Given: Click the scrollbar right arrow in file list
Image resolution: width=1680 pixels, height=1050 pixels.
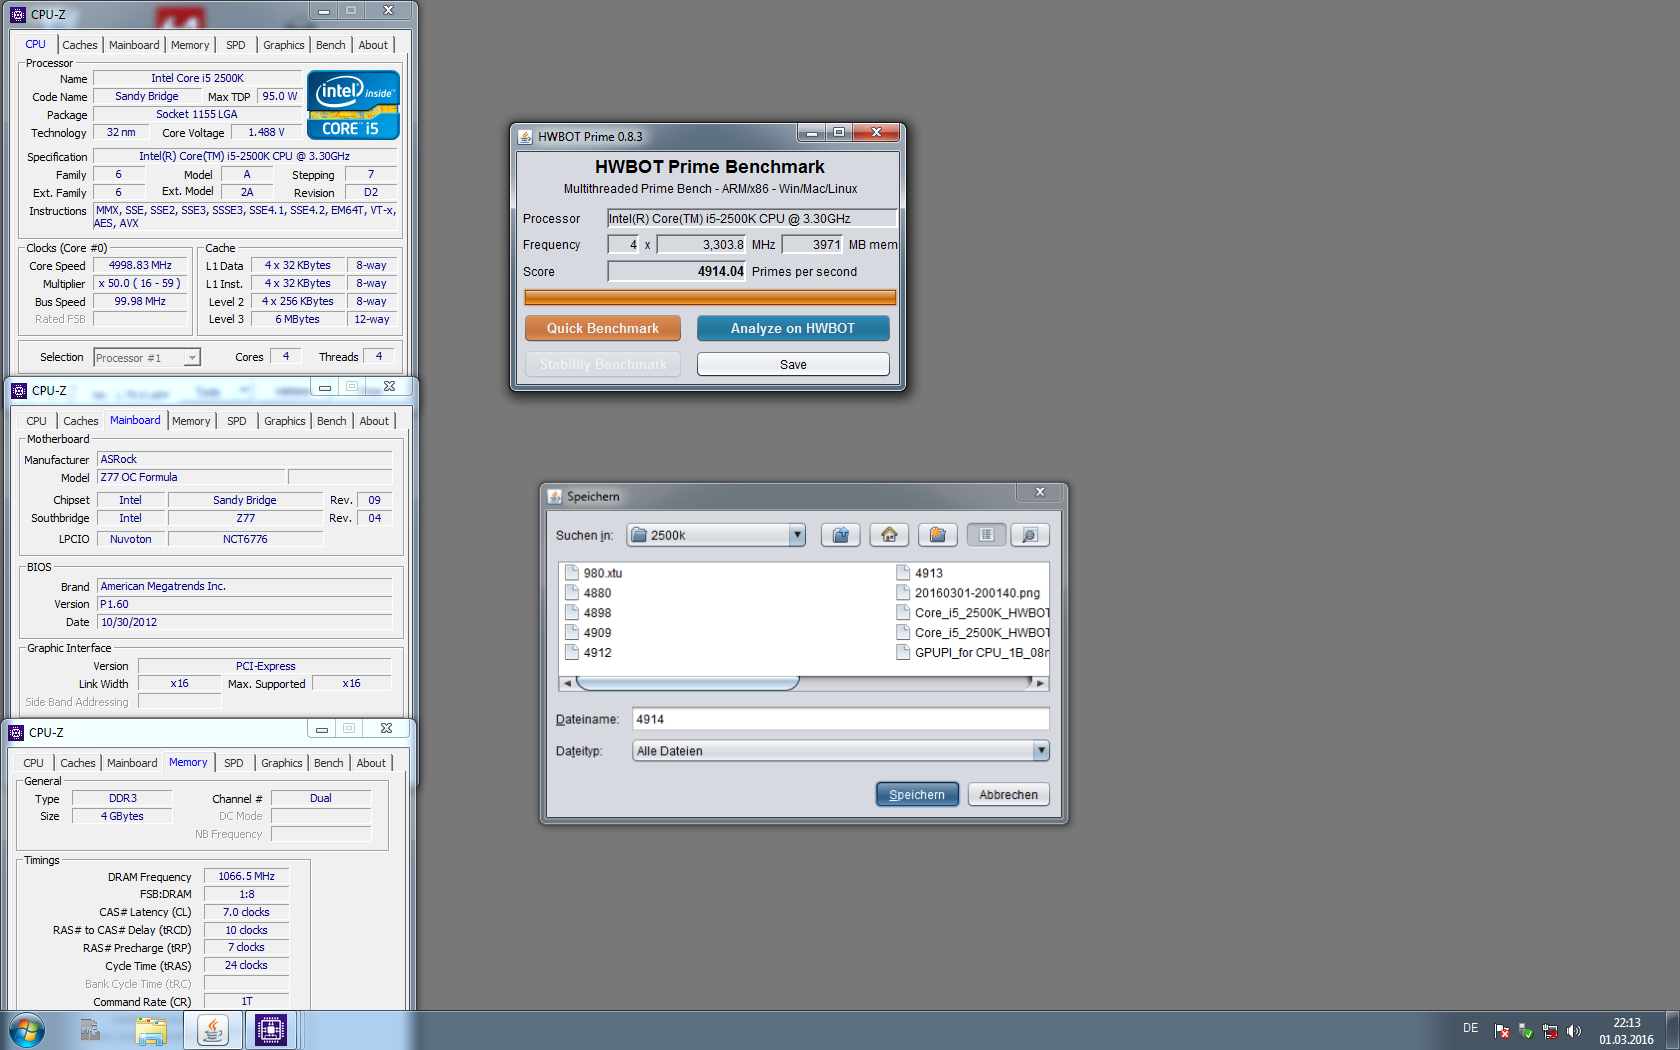Looking at the screenshot, I should pos(1040,683).
